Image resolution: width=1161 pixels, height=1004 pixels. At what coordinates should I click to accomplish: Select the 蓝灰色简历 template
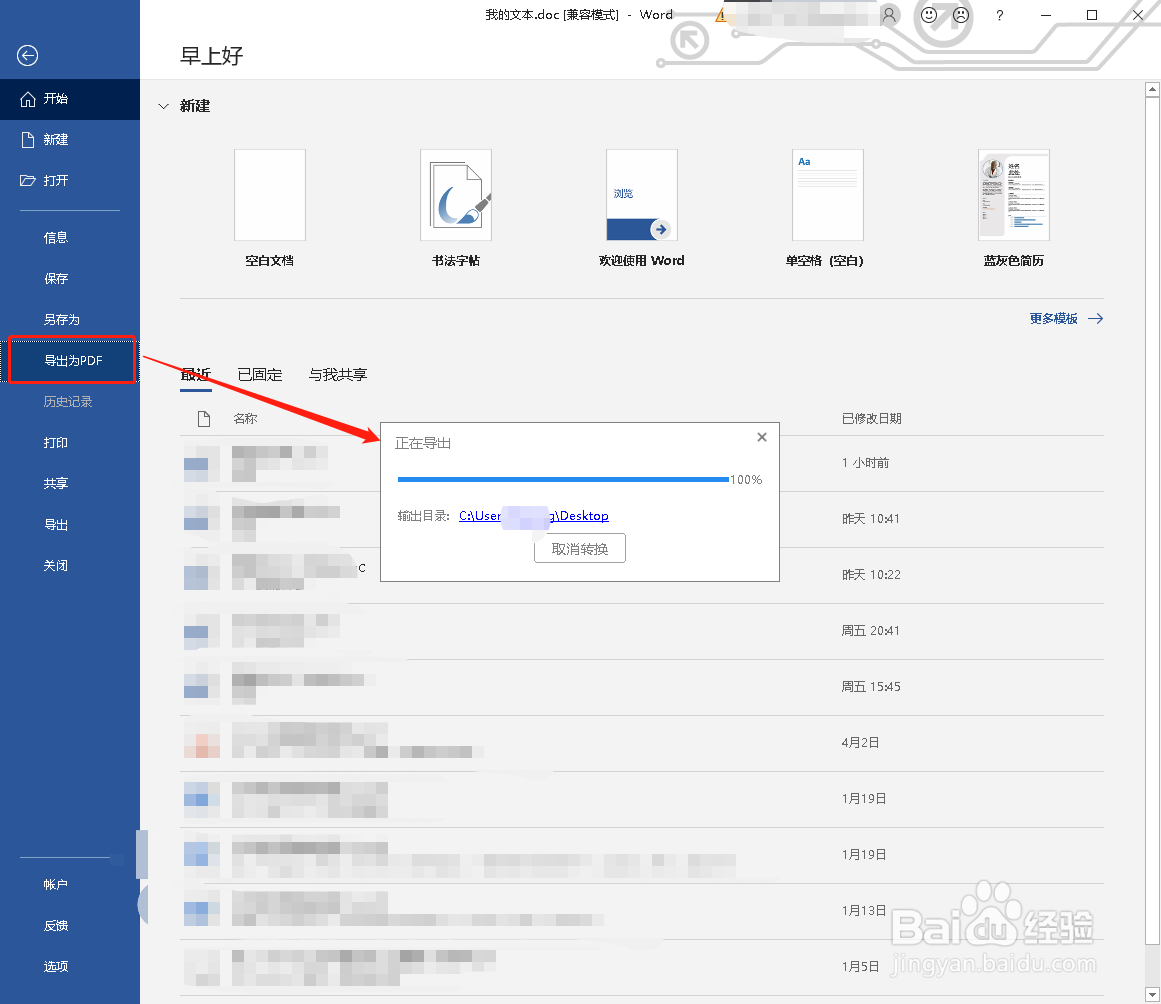(1014, 195)
